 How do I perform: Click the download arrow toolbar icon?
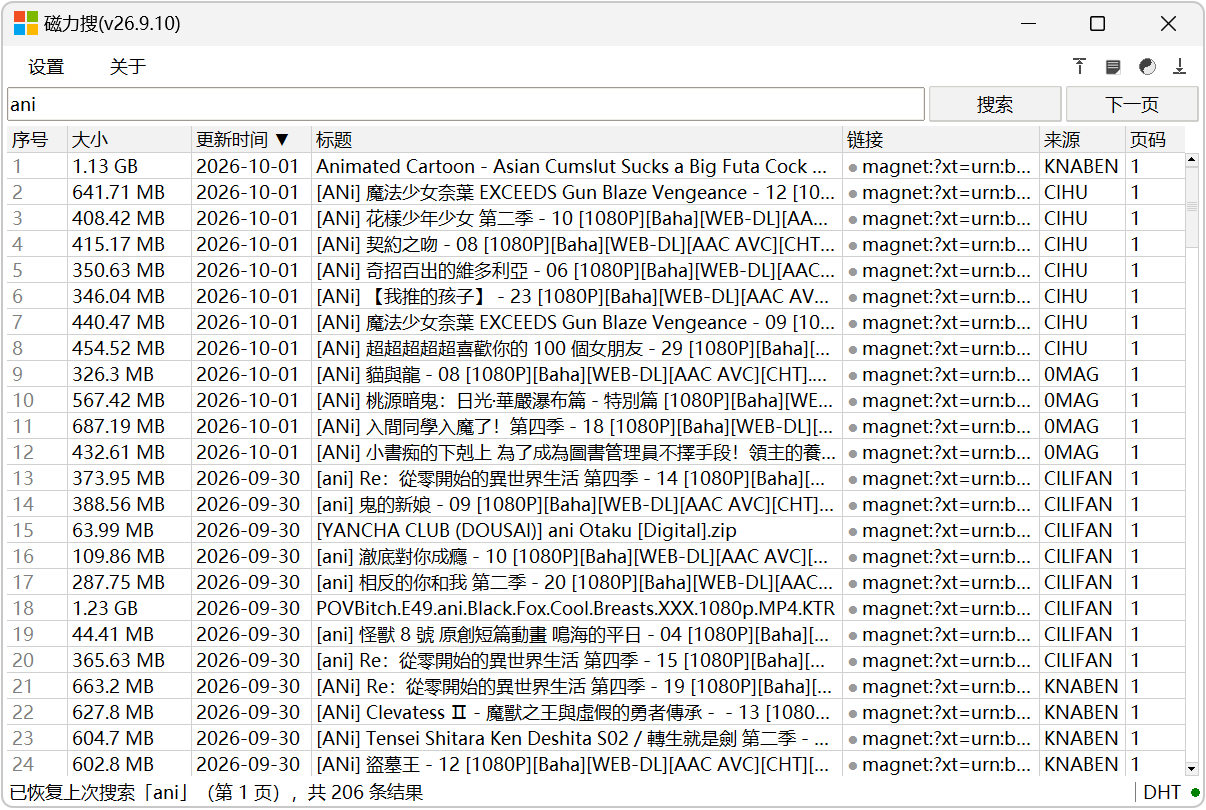[x=1180, y=67]
